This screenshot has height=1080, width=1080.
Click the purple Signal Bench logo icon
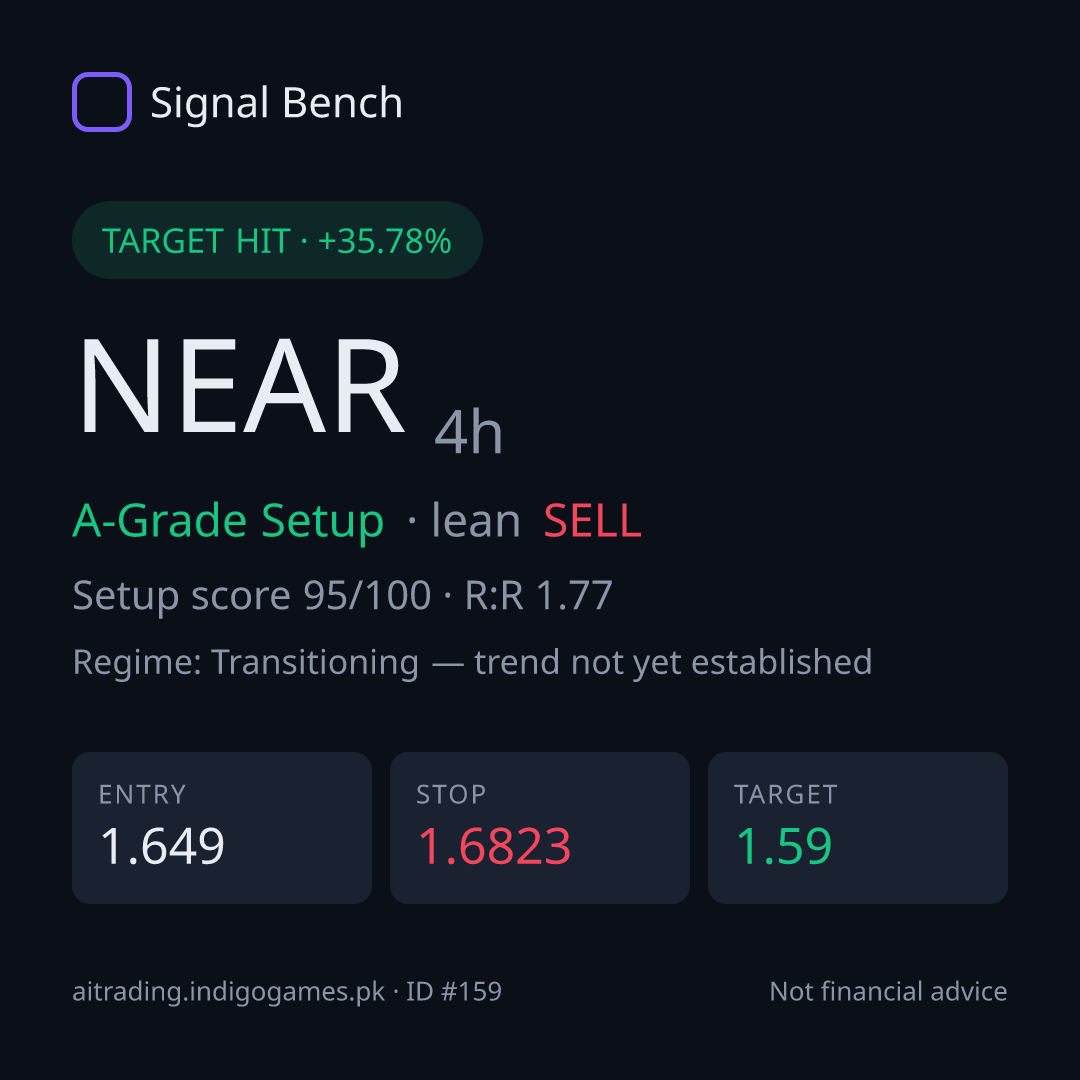tap(102, 102)
